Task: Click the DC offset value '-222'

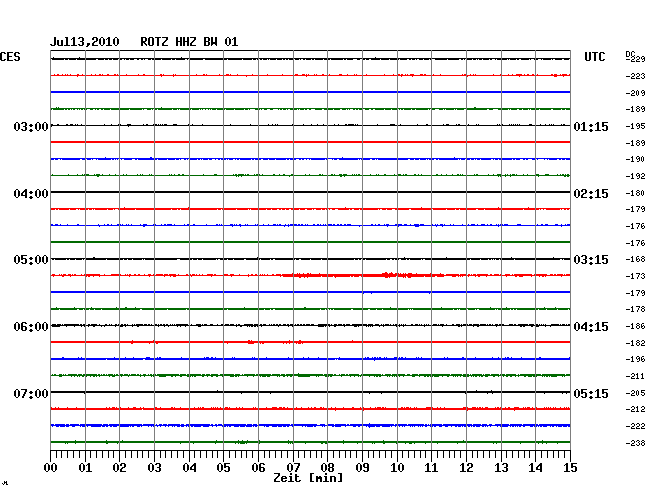Action: [x=635, y=426]
